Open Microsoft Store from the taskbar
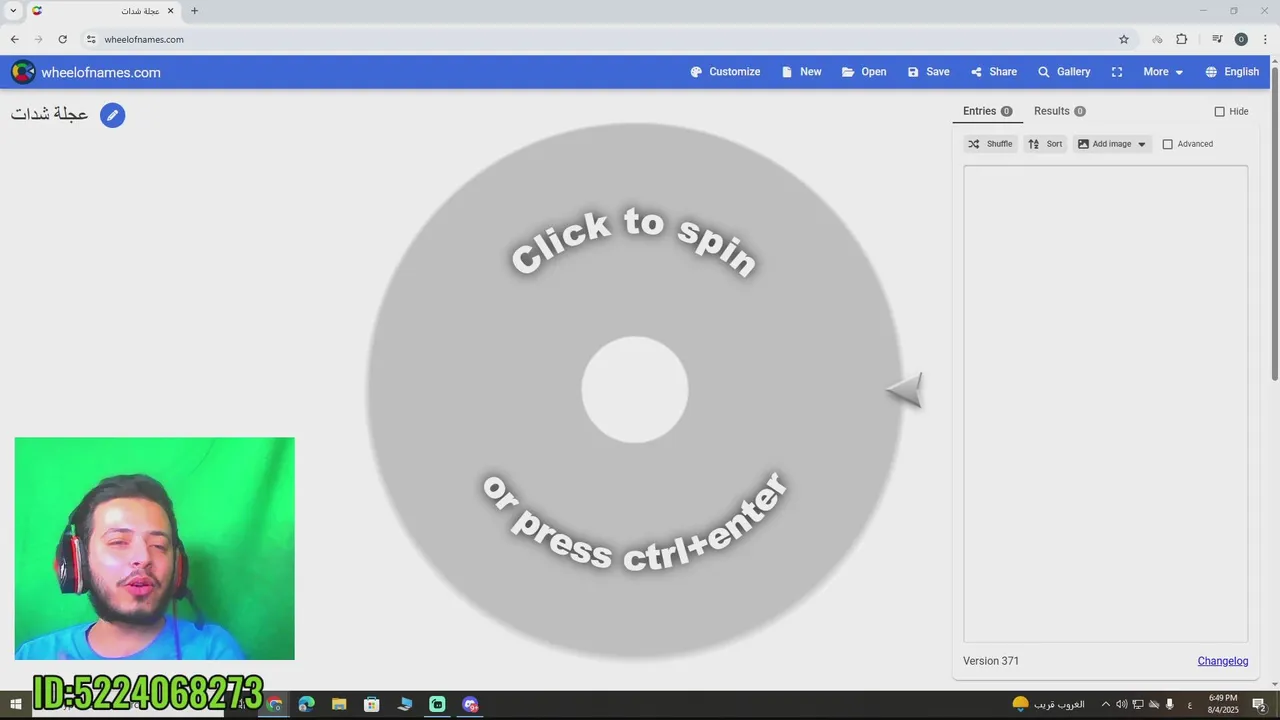This screenshot has height=720, width=1280. point(372,704)
